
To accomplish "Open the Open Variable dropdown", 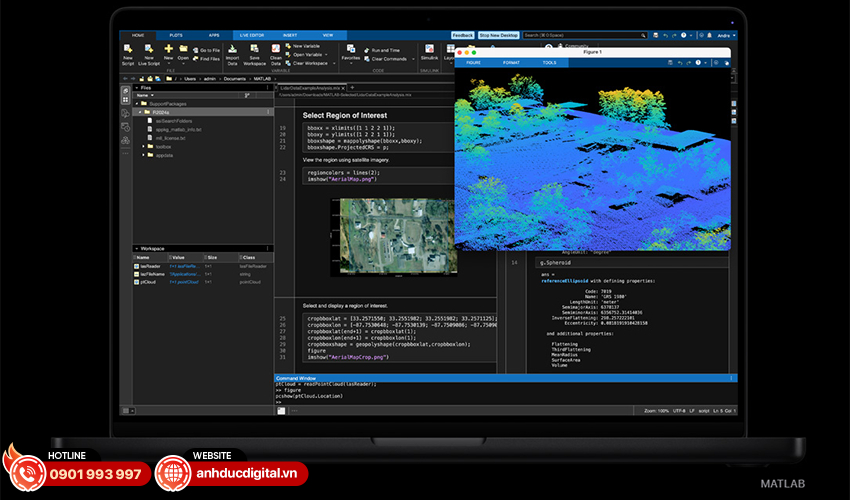I will (x=328, y=54).
